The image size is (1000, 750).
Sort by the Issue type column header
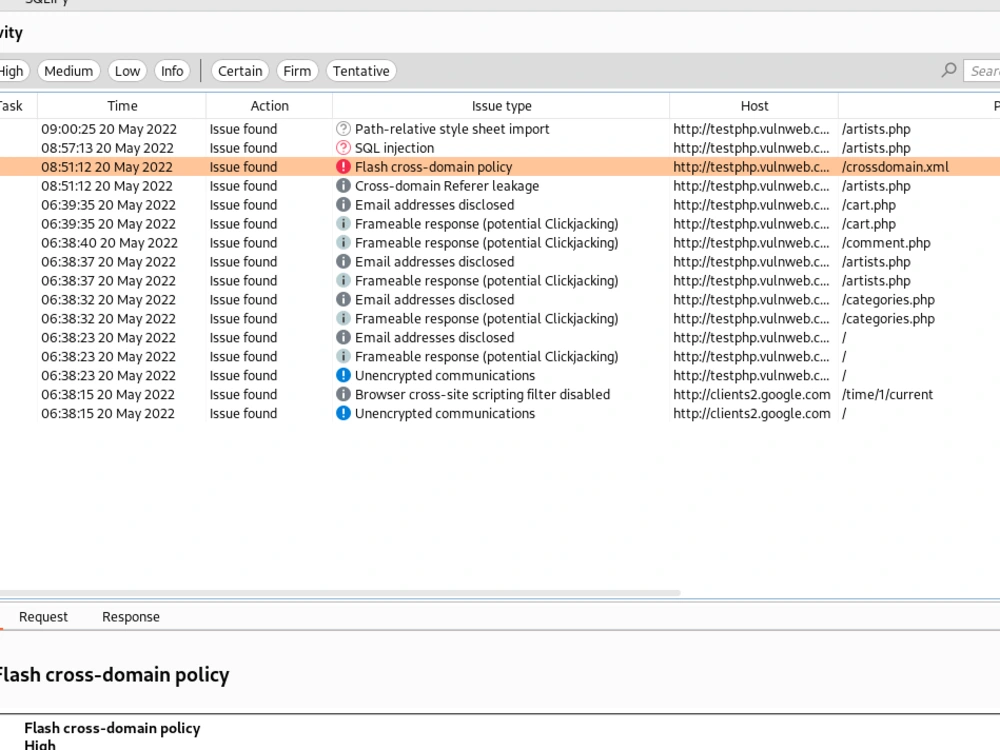(501, 106)
